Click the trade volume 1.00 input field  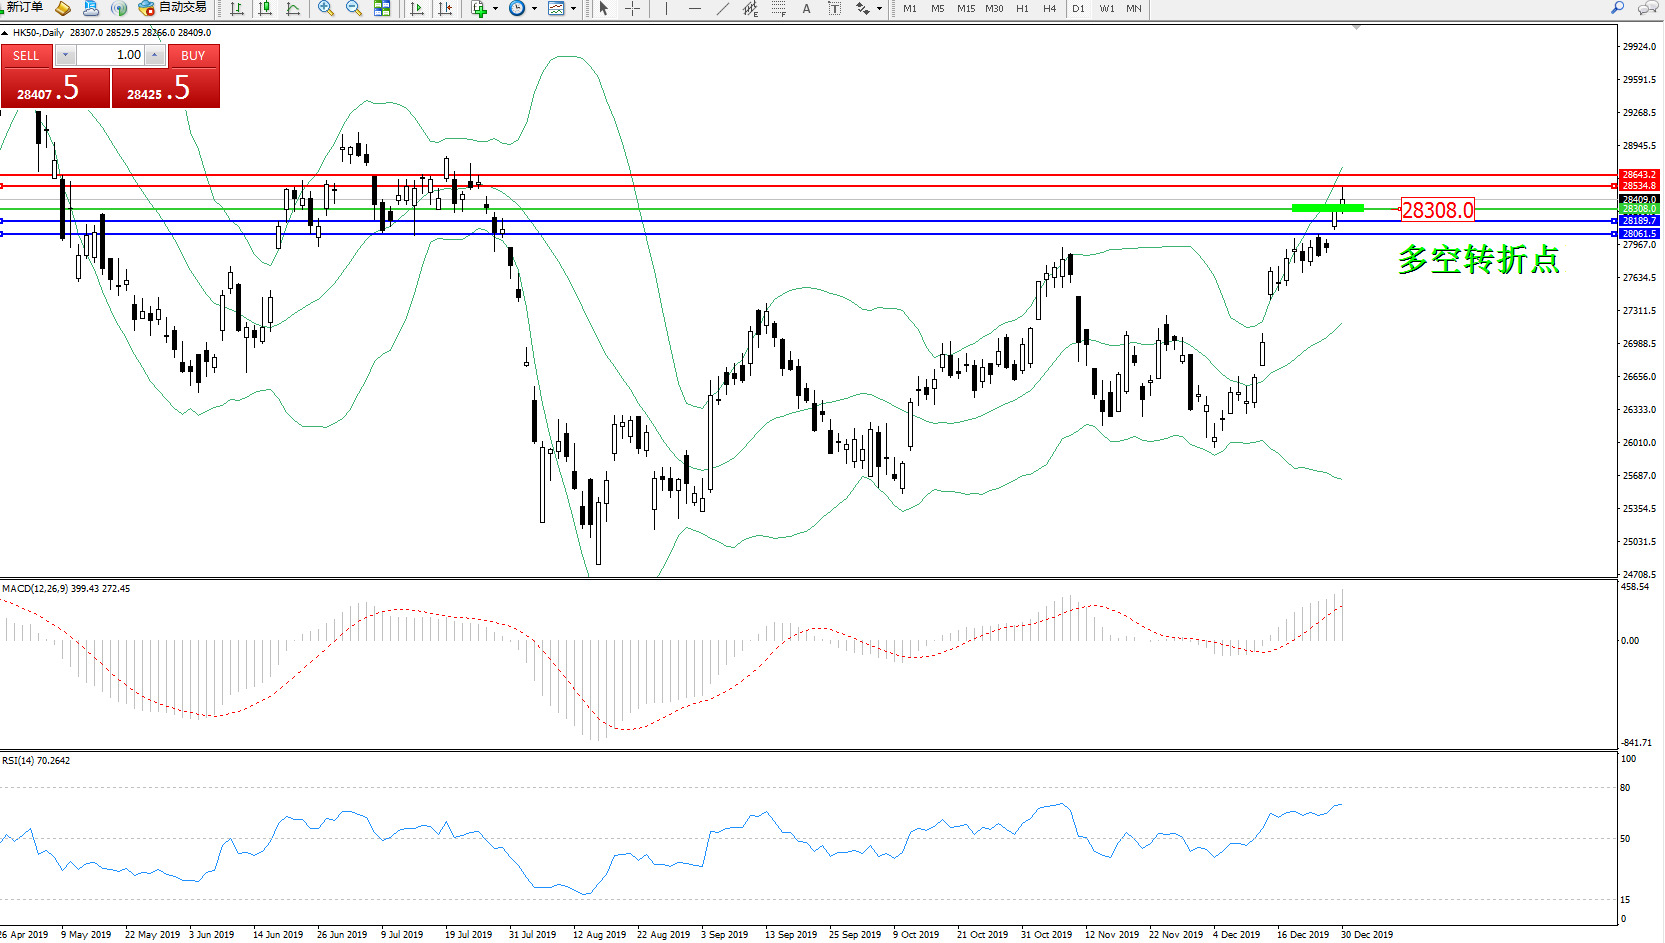110,55
